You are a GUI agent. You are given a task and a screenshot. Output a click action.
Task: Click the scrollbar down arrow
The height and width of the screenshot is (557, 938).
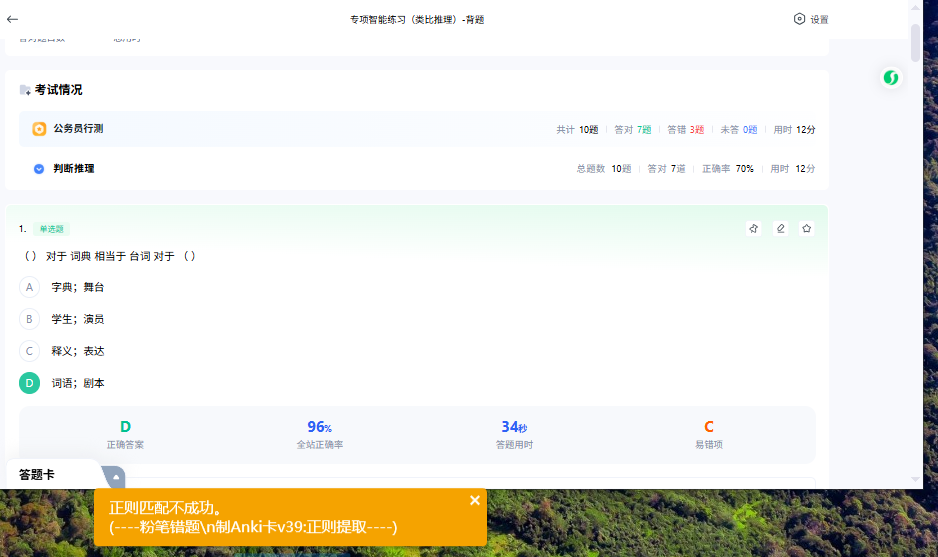pyautogui.click(x=915, y=479)
